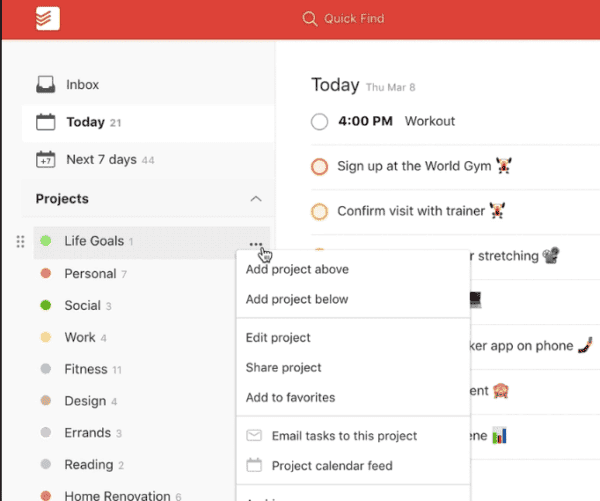Click the Inbox tray icon
Image resolution: width=600 pixels, height=501 pixels.
pyautogui.click(x=46, y=84)
